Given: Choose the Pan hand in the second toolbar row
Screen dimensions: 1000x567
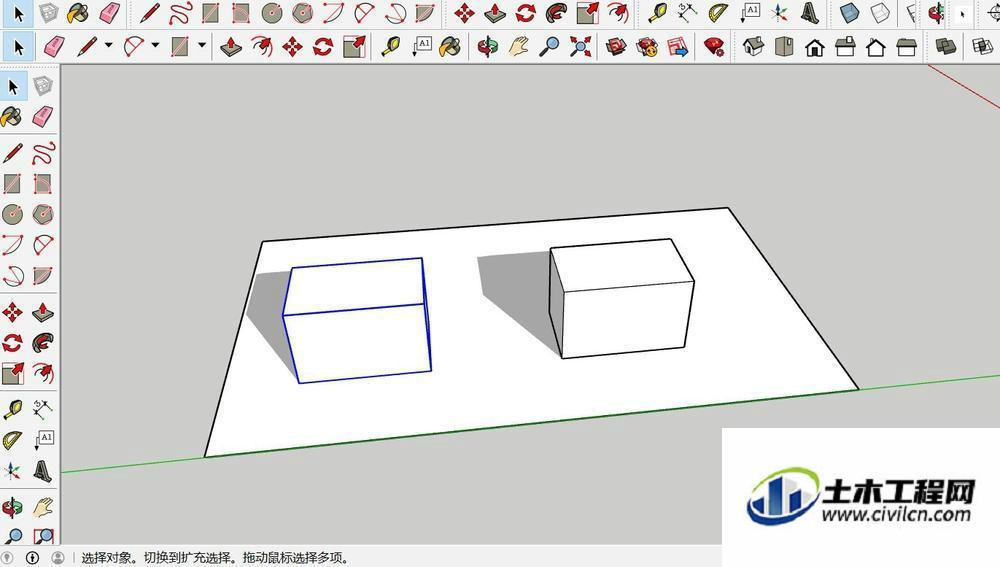Looking at the screenshot, I should point(518,47).
